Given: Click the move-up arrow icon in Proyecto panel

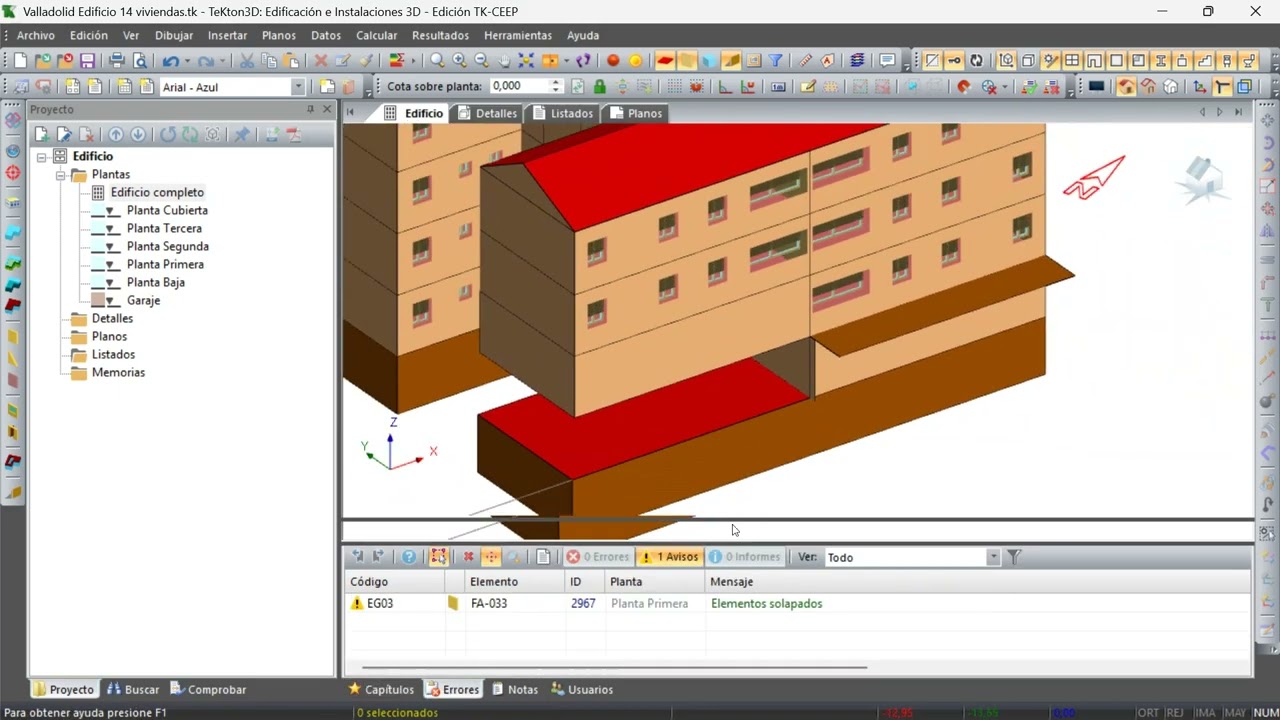Looking at the screenshot, I should pyautogui.click(x=116, y=134).
